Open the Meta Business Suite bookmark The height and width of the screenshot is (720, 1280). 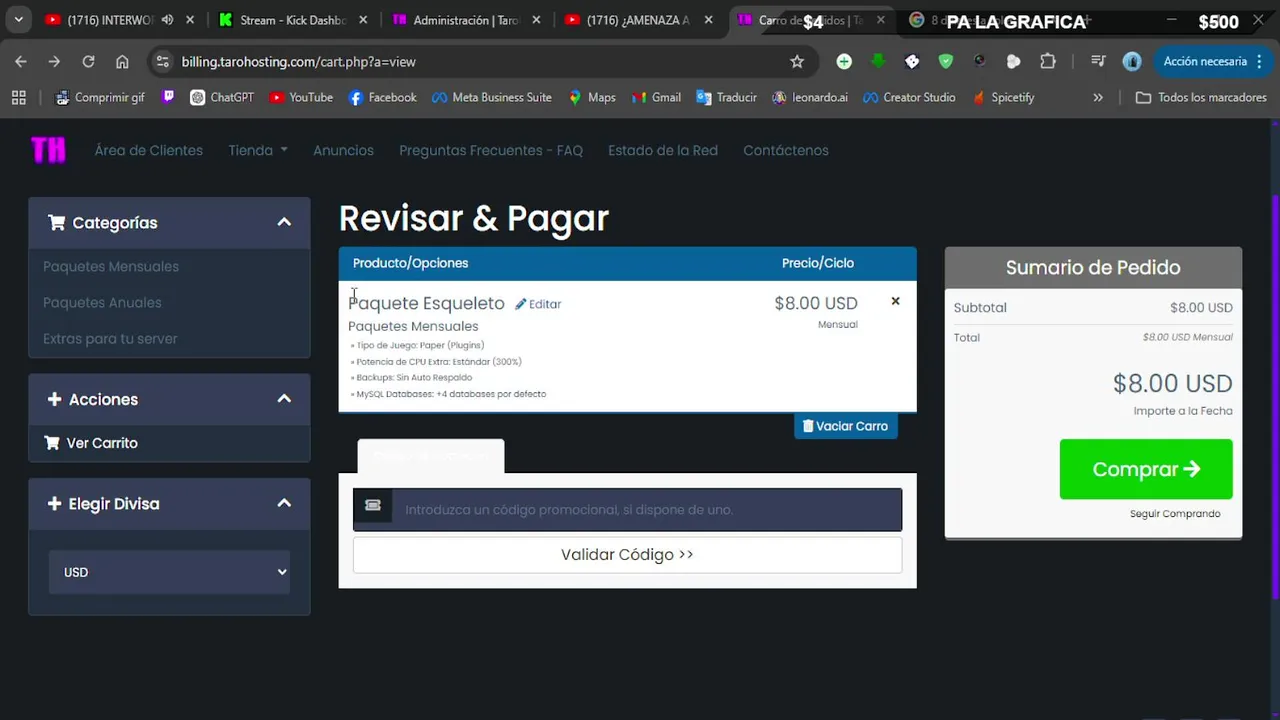click(491, 97)
